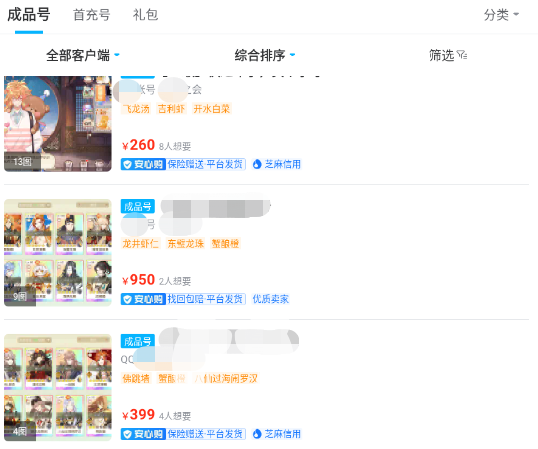The image size is (538, 449).
Task: Click the 芝麻信用 droplet icon on the ¥399 listing
Action: pos(257,434)
